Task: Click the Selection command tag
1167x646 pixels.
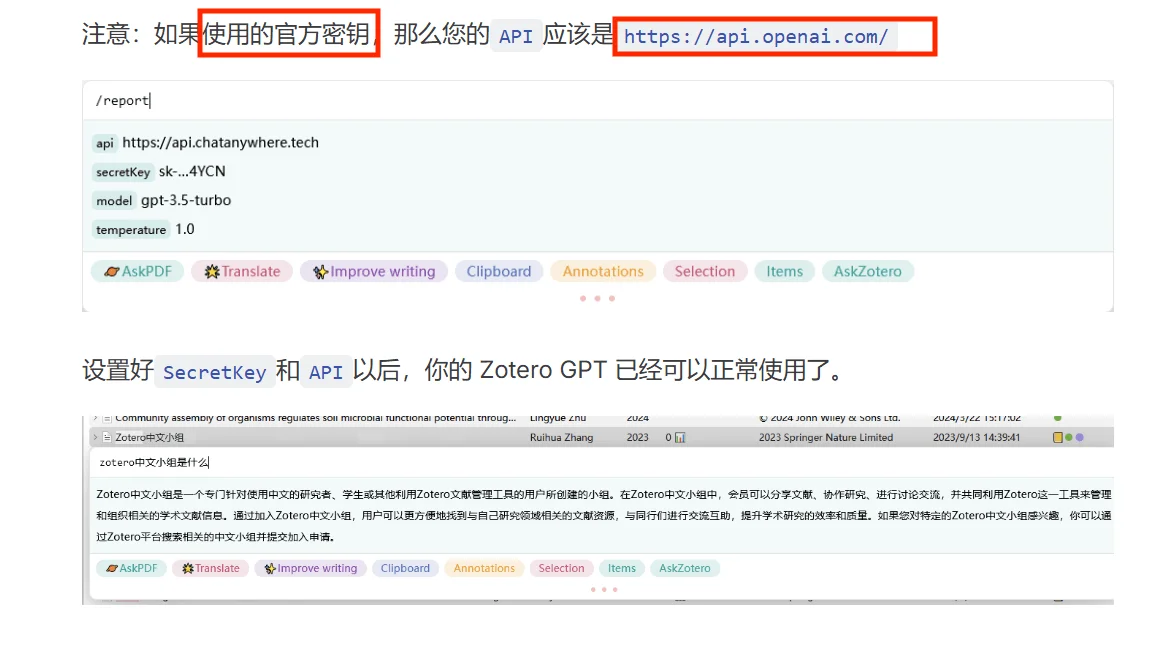Action: coord(704,271)
